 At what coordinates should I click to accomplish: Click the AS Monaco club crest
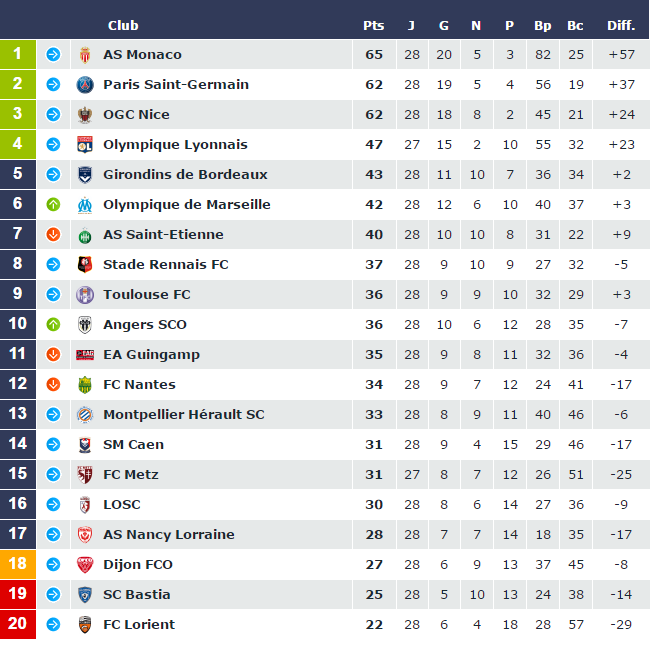pyautogui.click(x=85, y=55)
